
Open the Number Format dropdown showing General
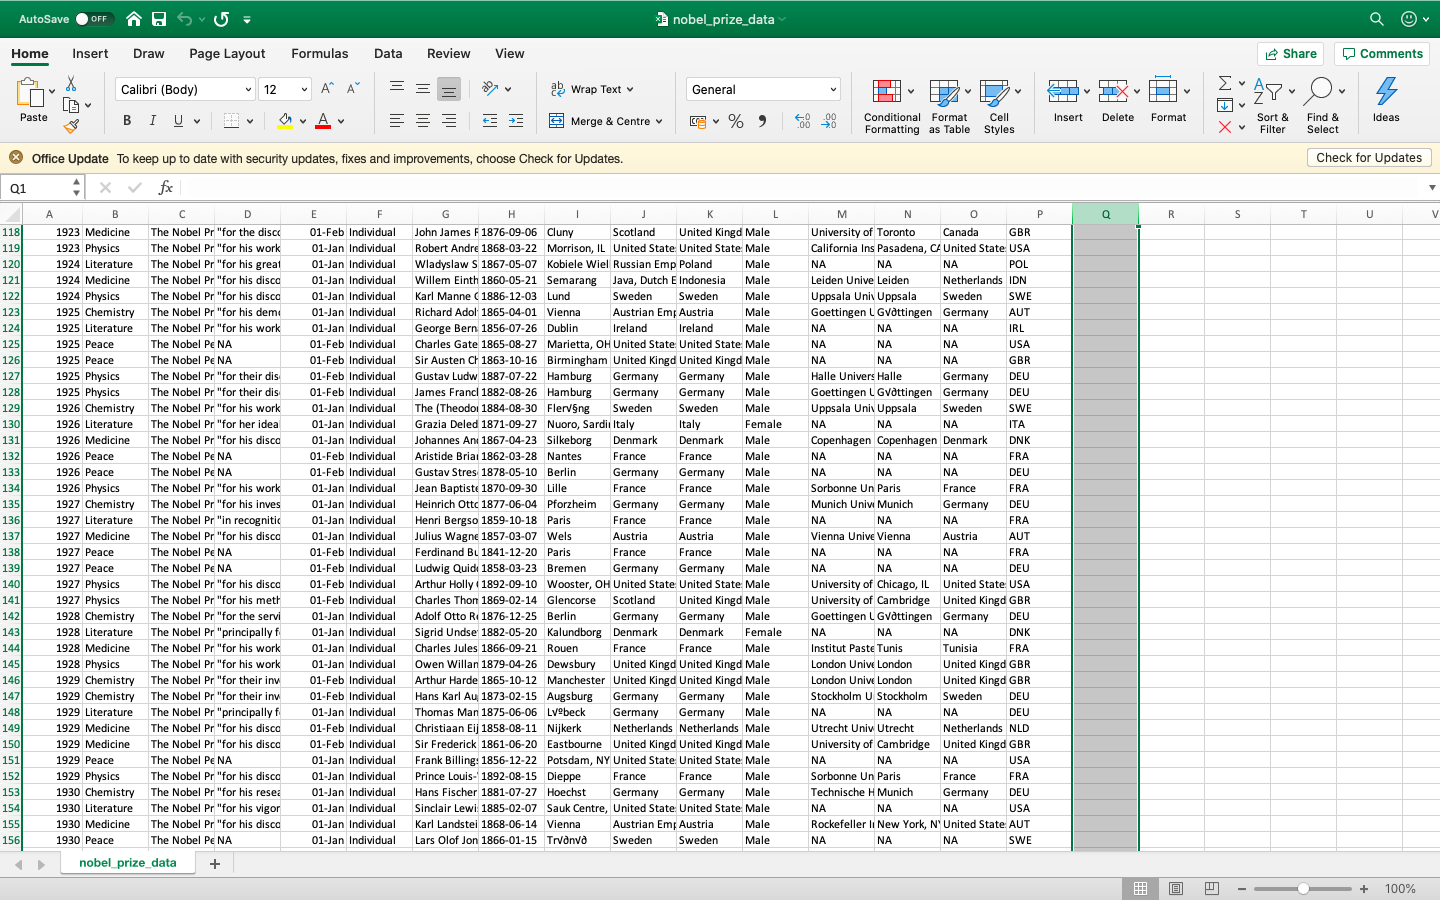(762, 89)
